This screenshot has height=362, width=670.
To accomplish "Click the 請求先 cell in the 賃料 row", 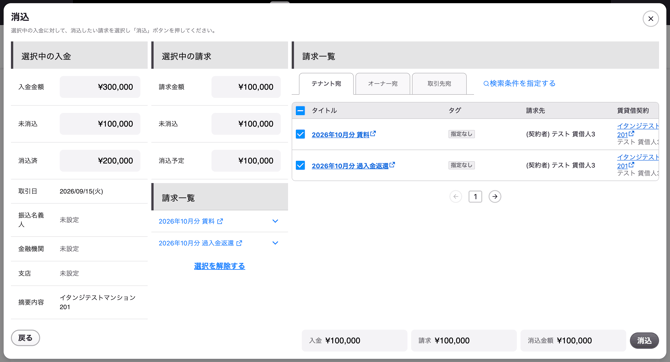I will [560, 134].
